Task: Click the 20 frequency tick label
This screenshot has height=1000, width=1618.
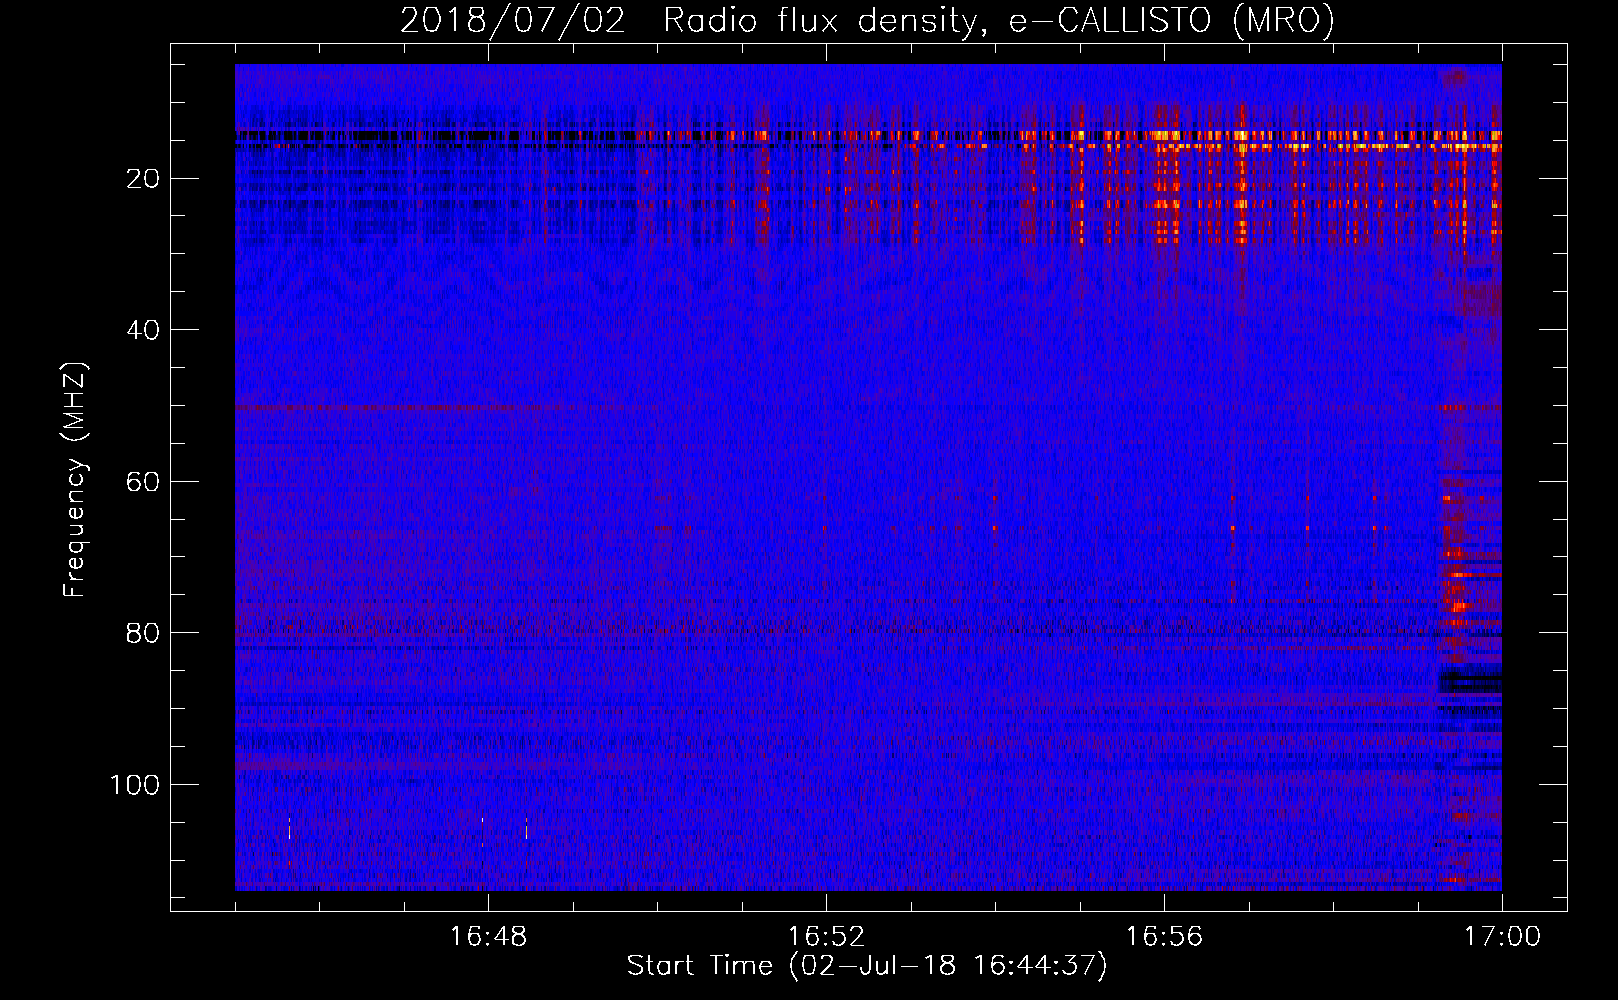Action: (144, 179)
